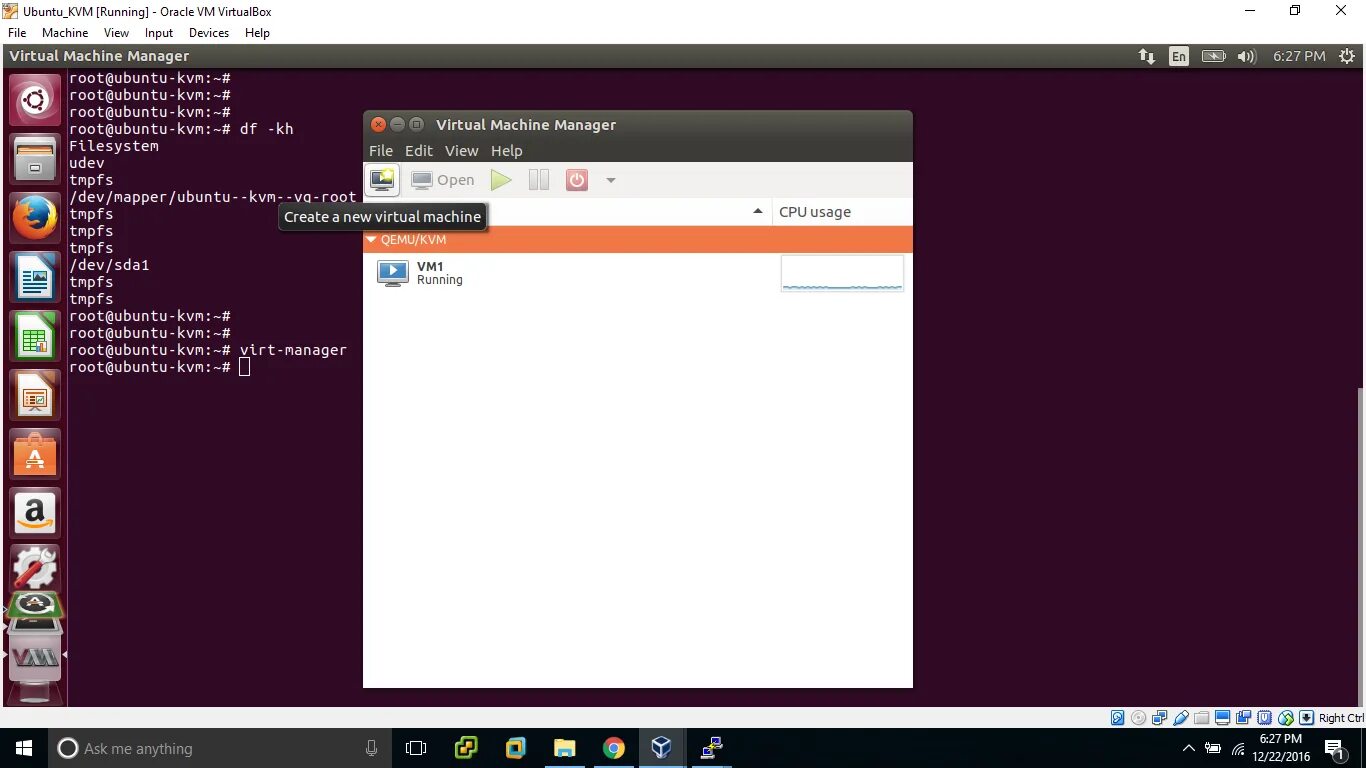Launch LibreOffice Impress from the launcher
Image resolution: width=1366 pixels, height=768 pixels.
coord(35,395)
